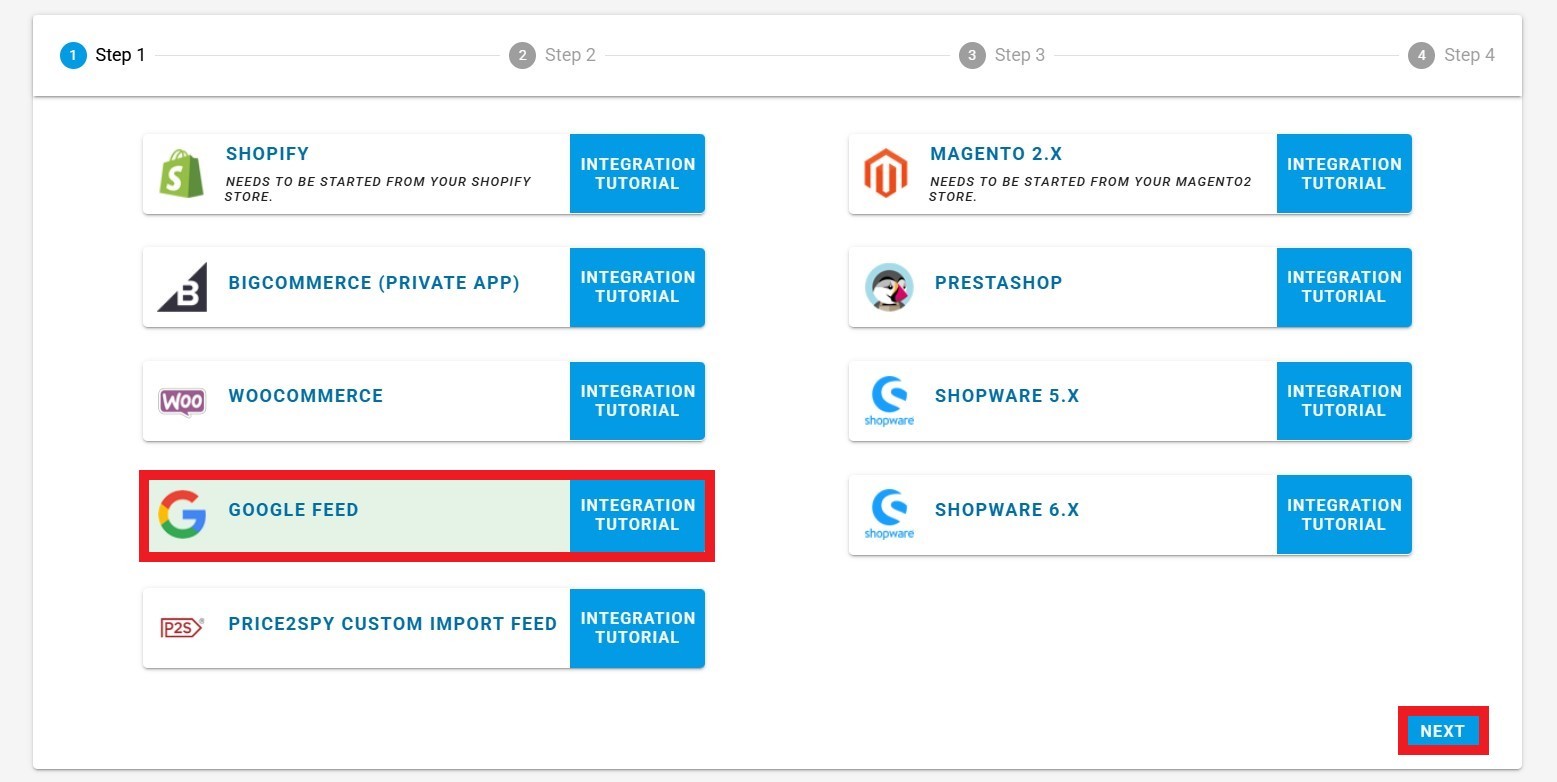Click the Shopify bag logo icon

pos(181,174)
